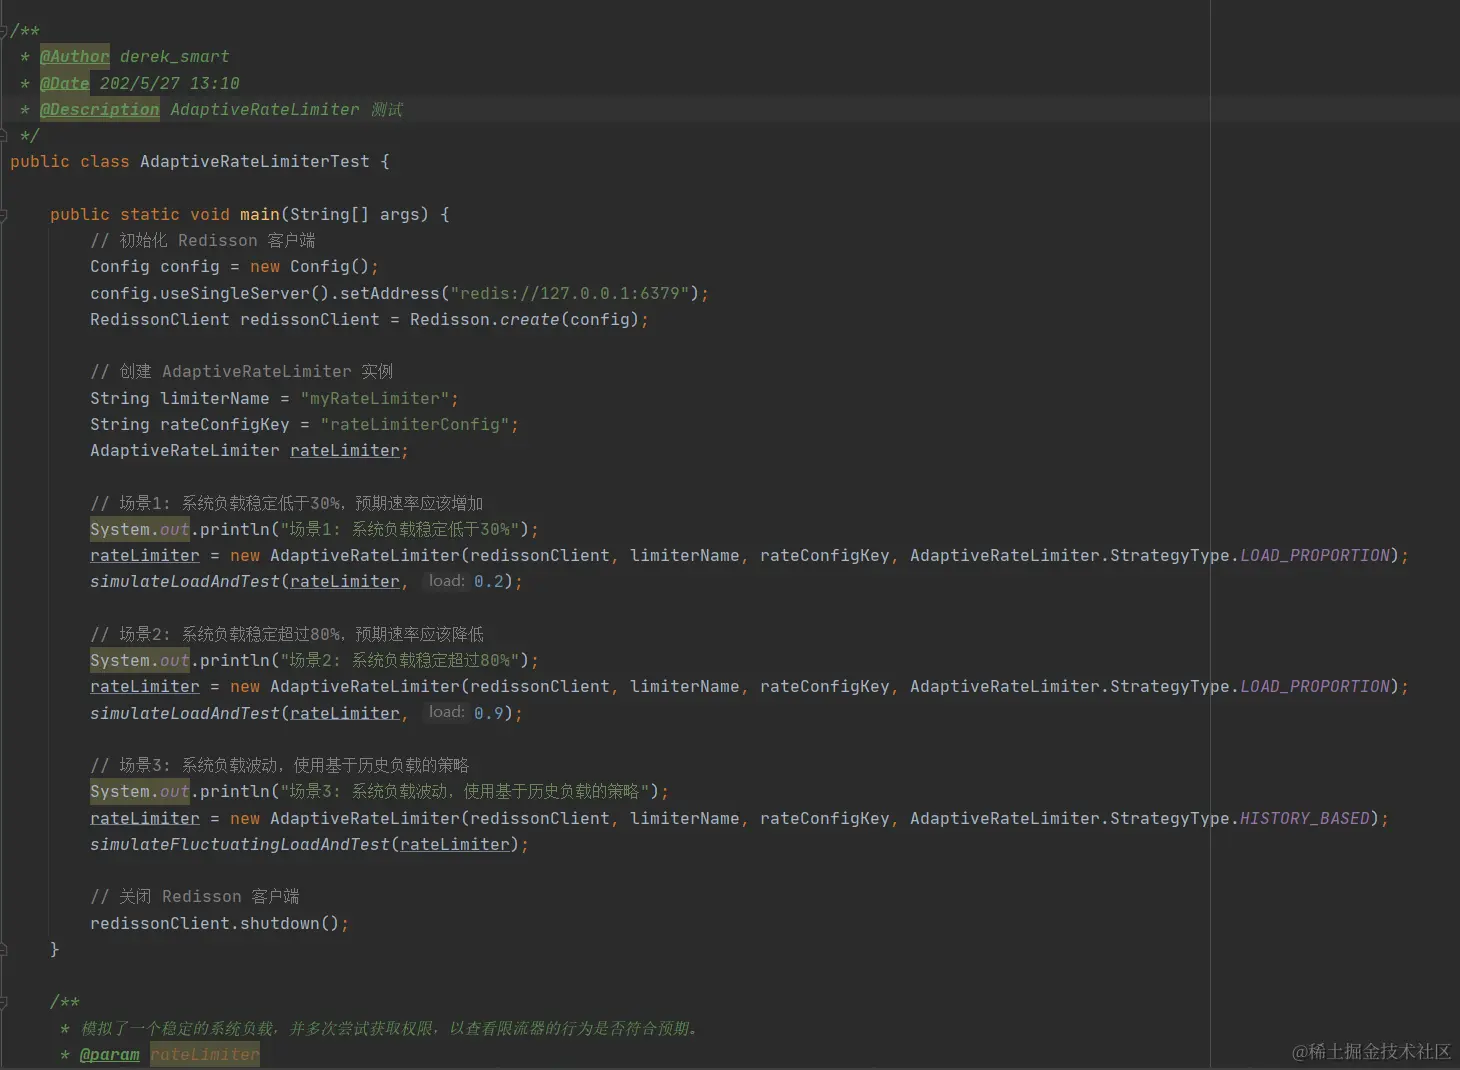1460x1070 pixels.
Task: Click the numeric argument 0.2
Action: coord(489,581)
